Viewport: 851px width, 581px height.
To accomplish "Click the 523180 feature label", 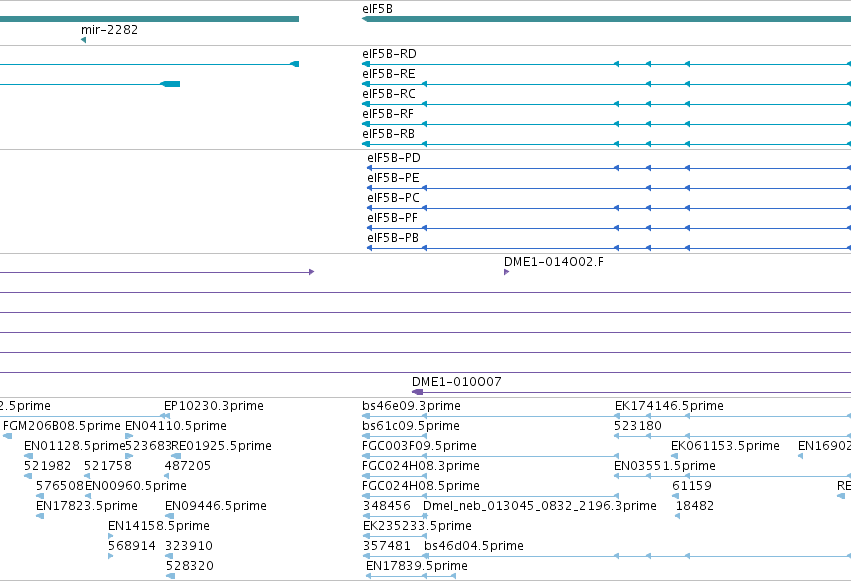I will click(638, 426).
